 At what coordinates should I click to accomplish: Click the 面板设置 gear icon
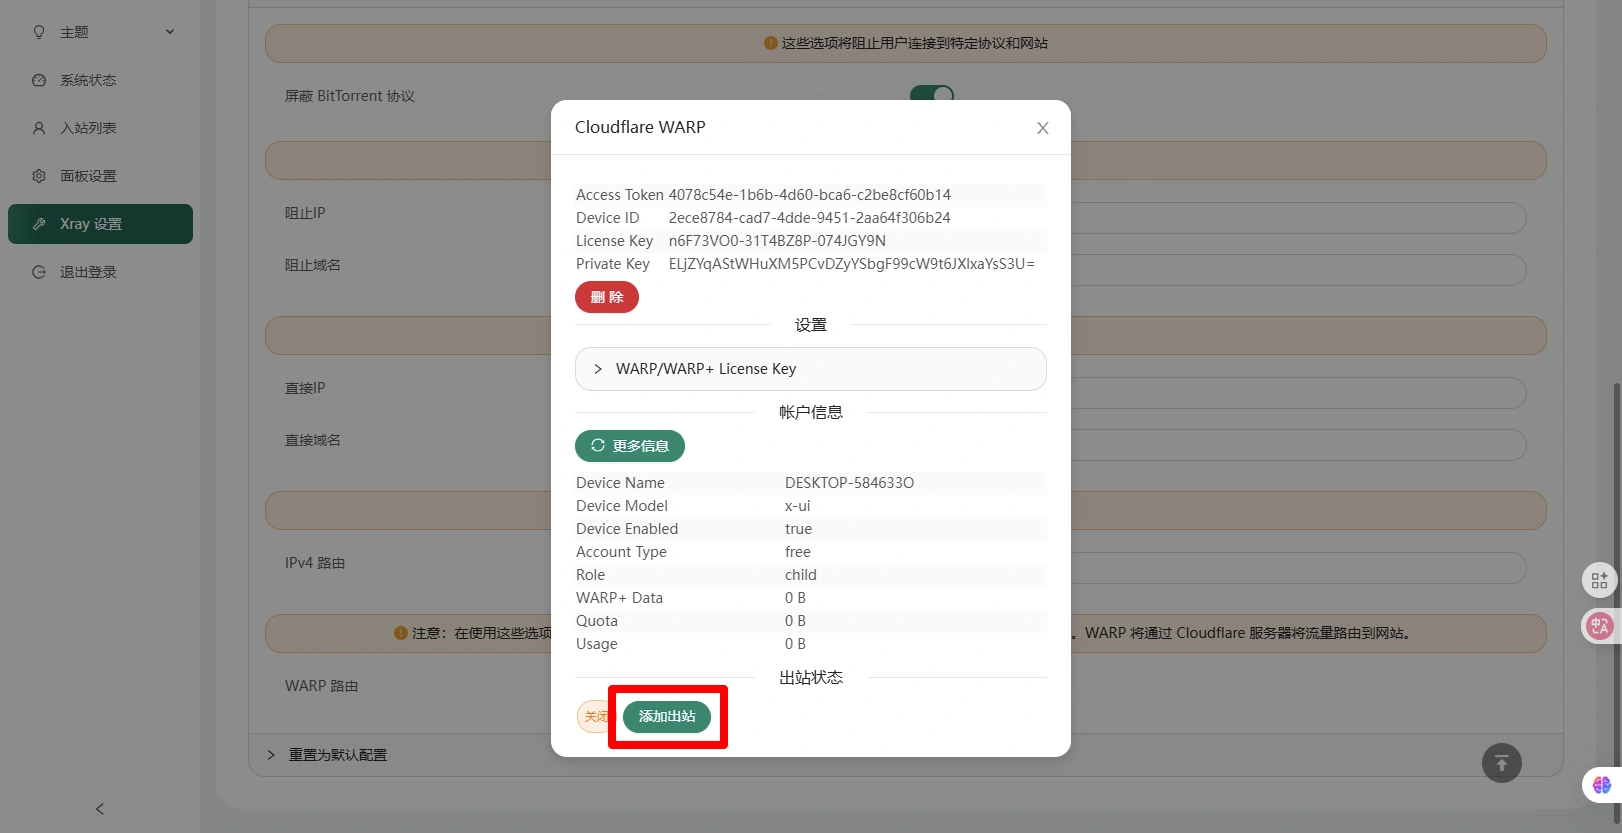click(39, 176)
